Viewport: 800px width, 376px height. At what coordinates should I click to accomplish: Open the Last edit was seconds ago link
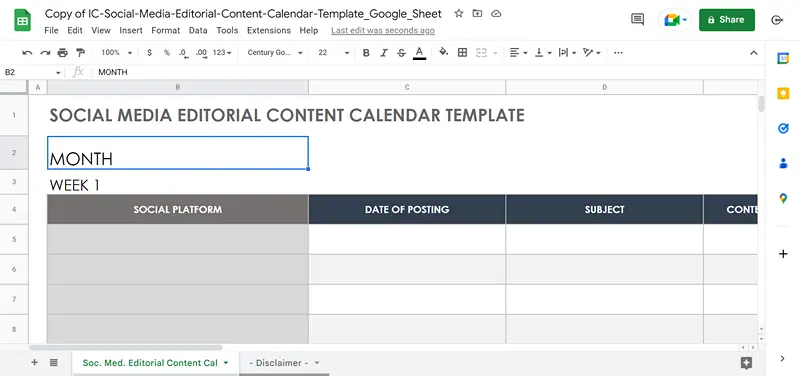pos(383,31)
